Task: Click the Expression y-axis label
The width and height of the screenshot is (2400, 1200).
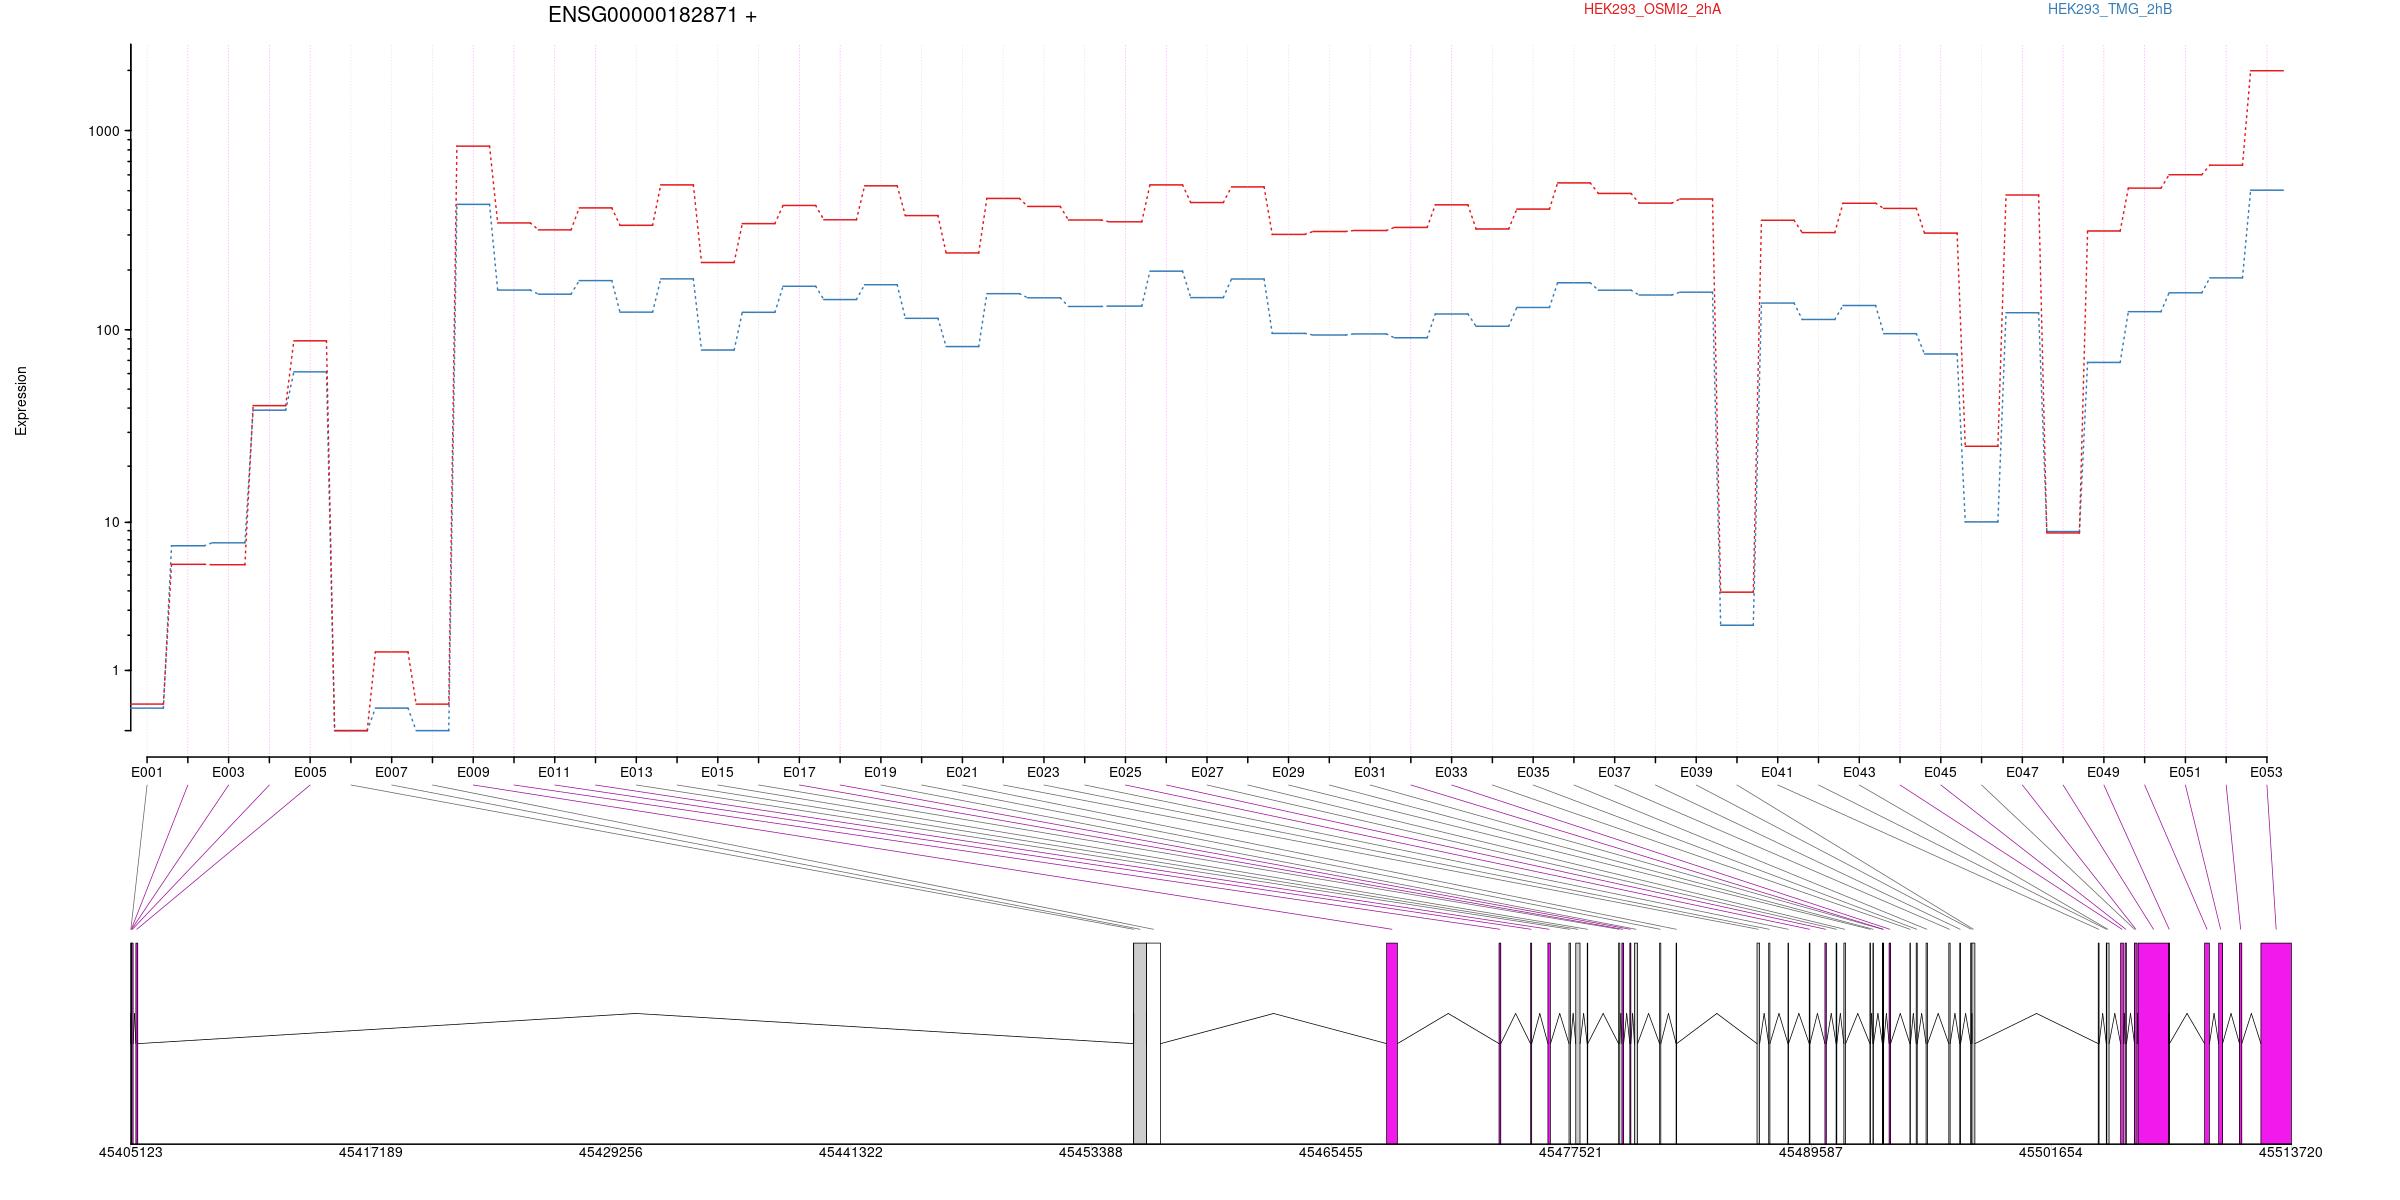Action: pyautogui.click(x=21, y=401)
